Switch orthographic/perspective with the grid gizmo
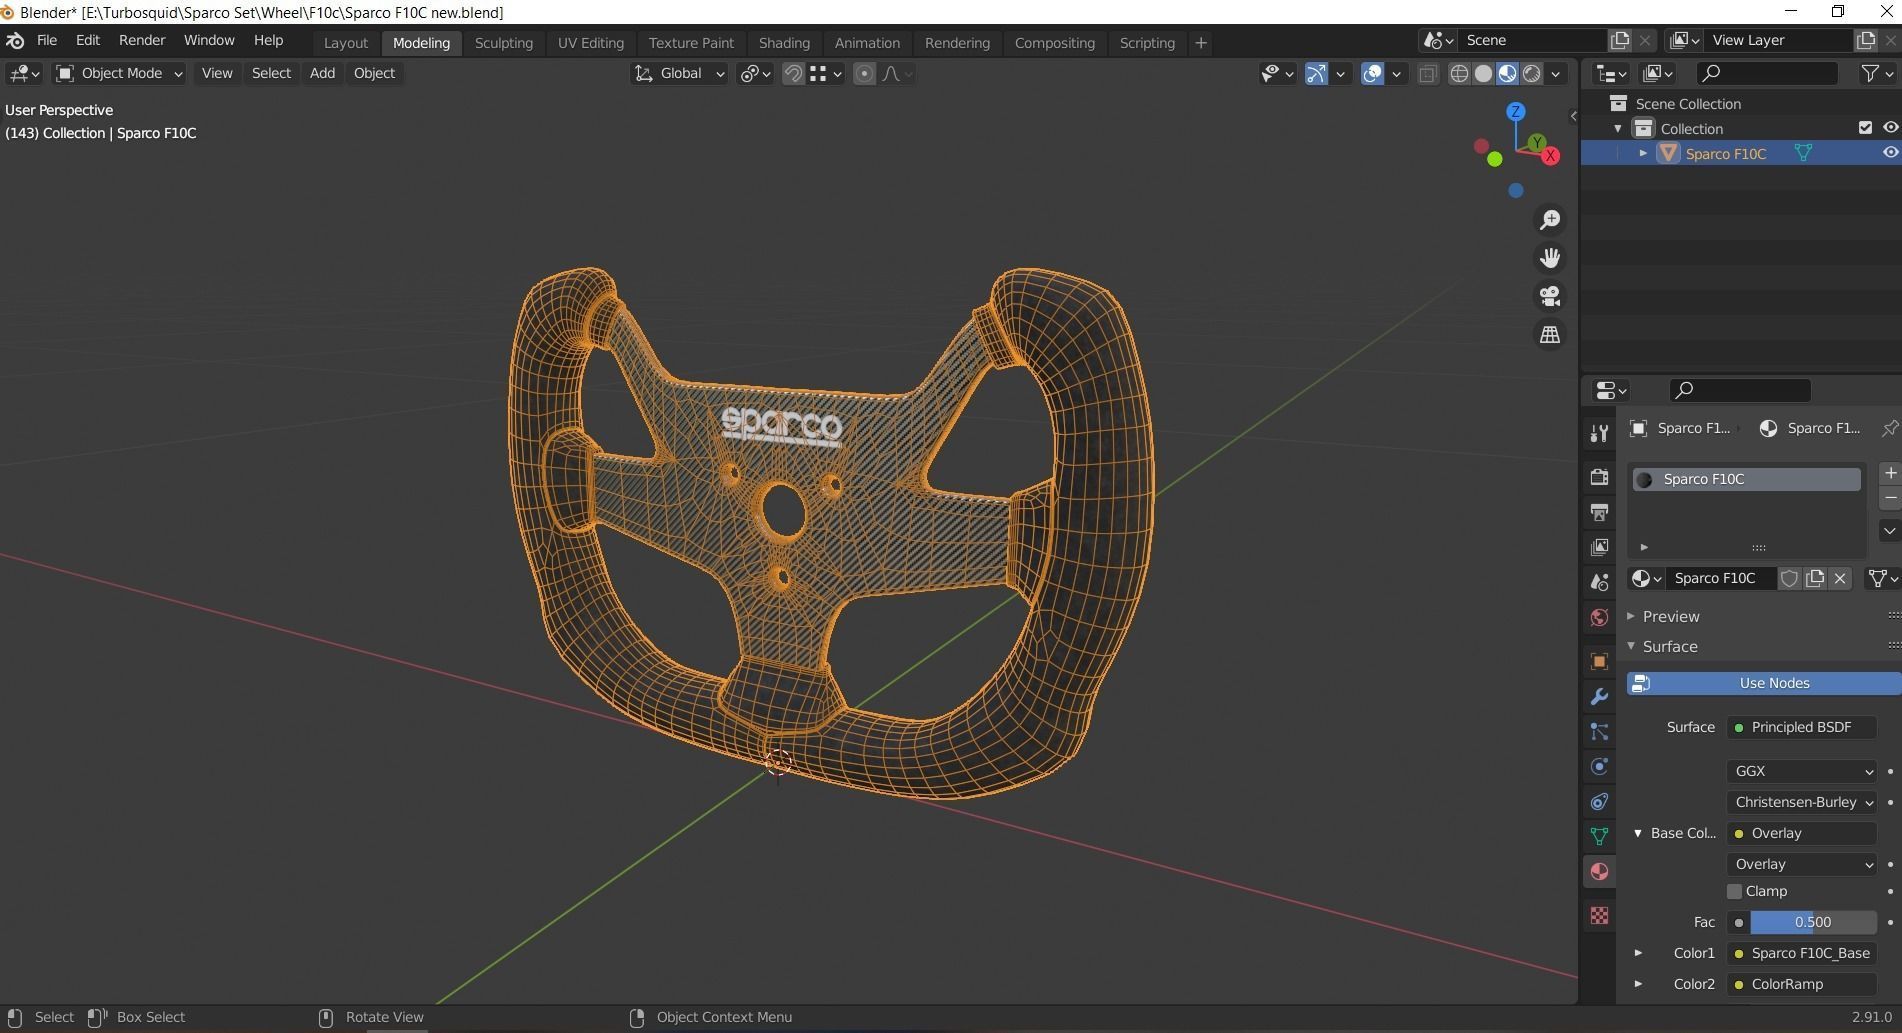The image size is (1902, 1033). tap(1550, 335)
